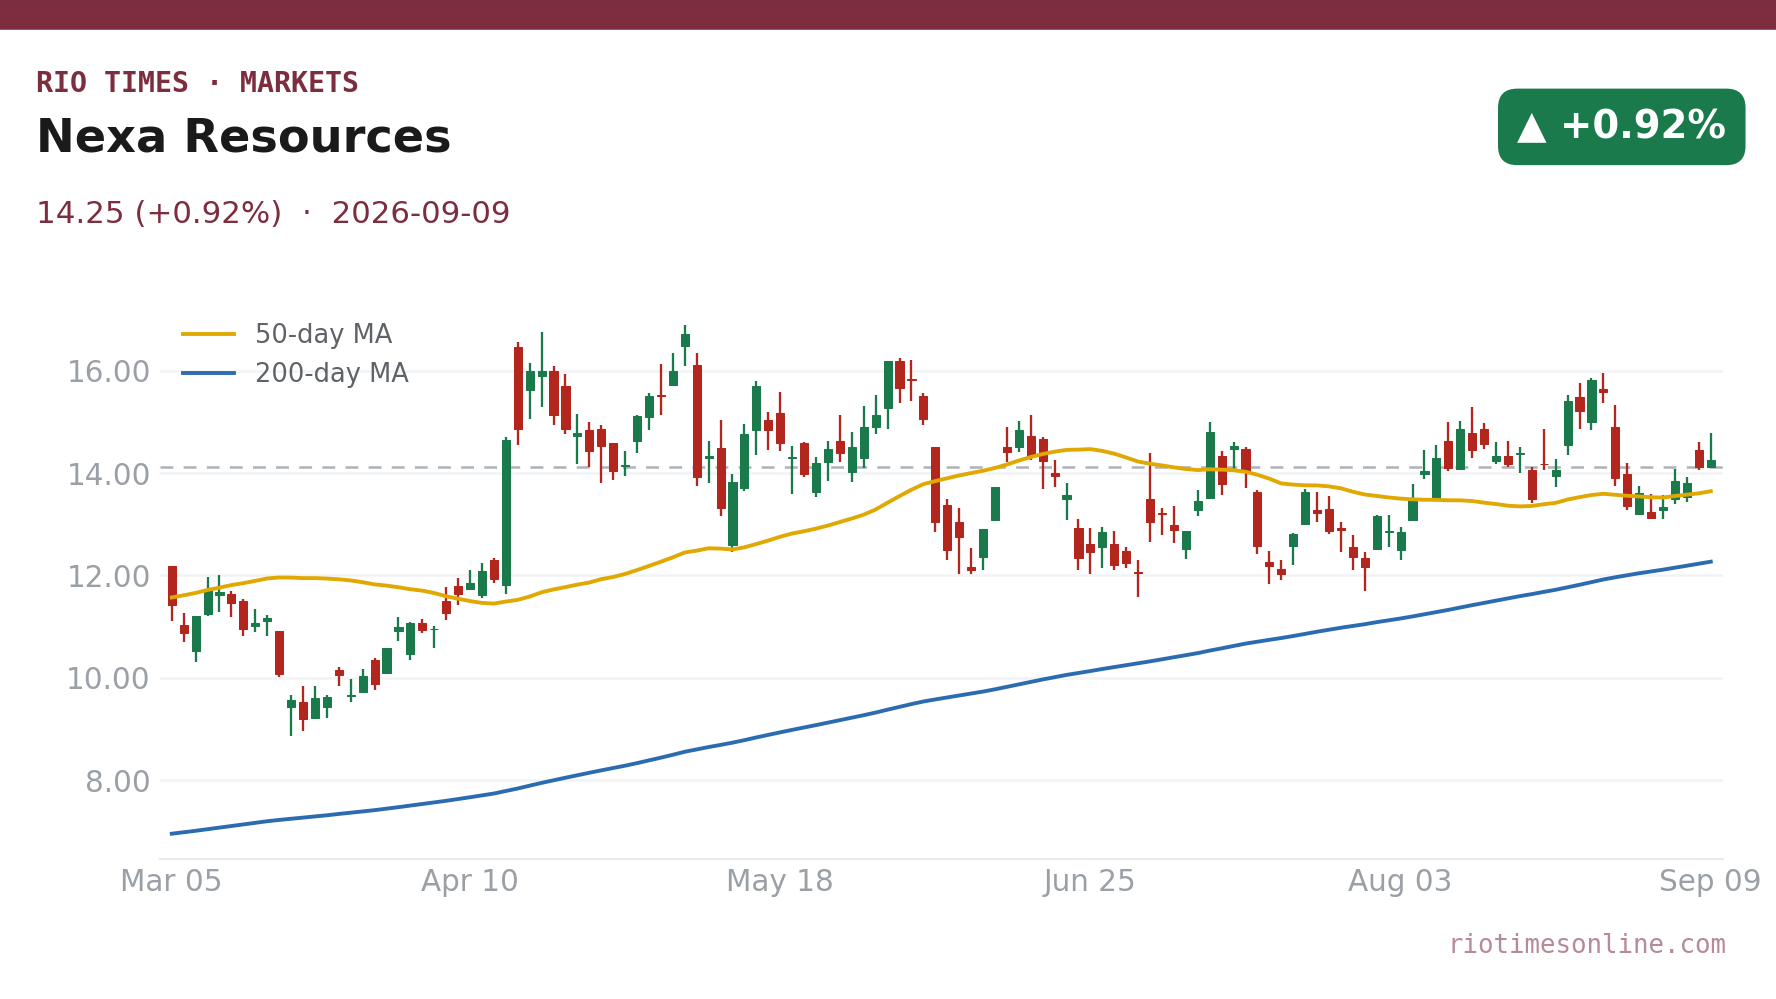Image resolution: width=1776 pixels, height=999 pixels.
Task: Click the Aug 03 date label
Action: coord(1400,882)
